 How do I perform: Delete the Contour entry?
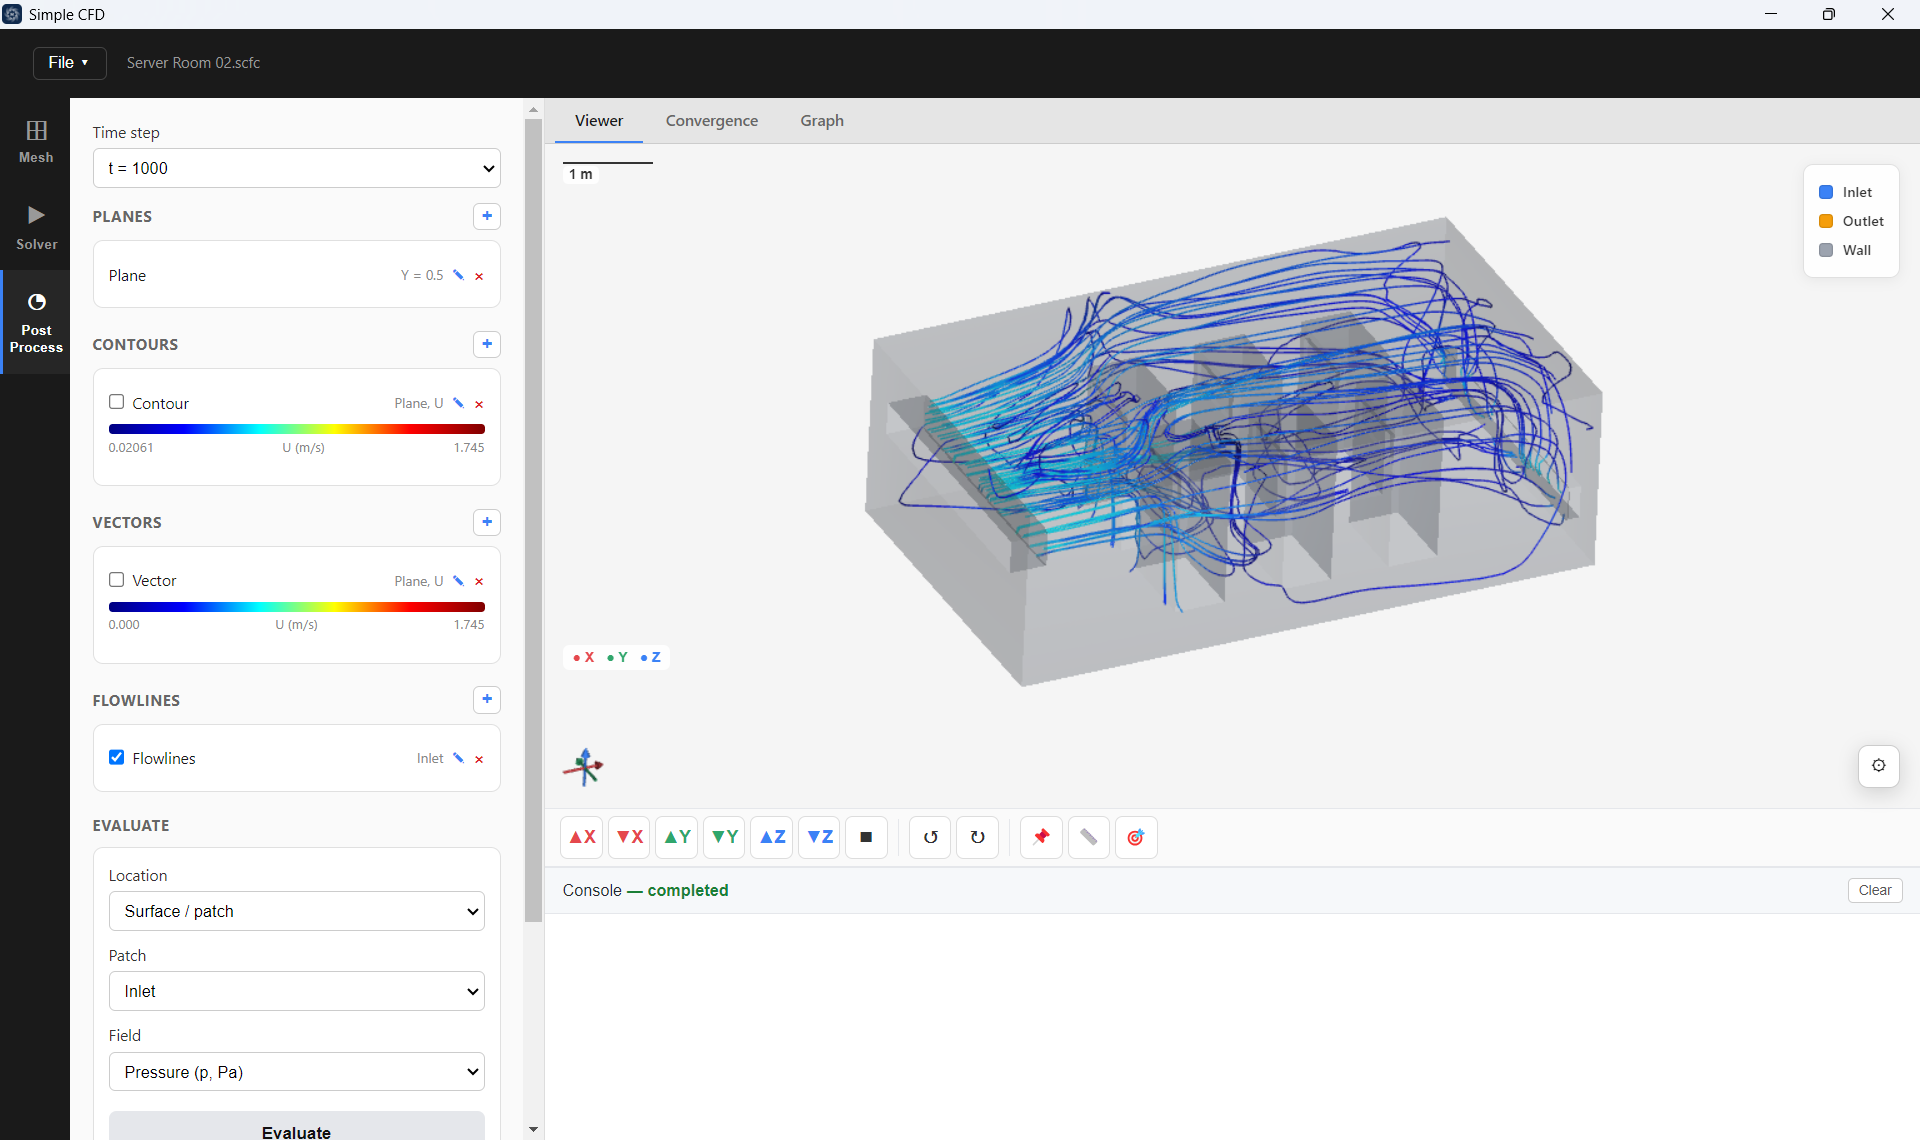pos(479,404)
